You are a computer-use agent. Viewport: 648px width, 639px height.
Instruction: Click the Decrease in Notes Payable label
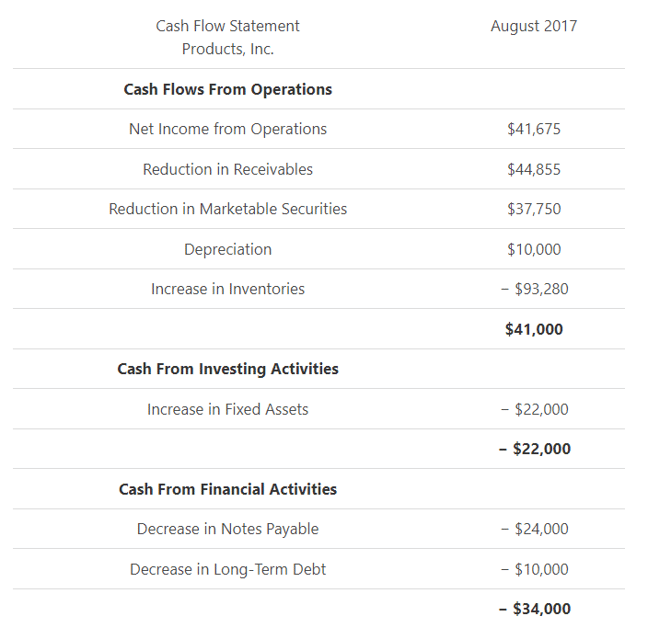[x=227, y=529]
